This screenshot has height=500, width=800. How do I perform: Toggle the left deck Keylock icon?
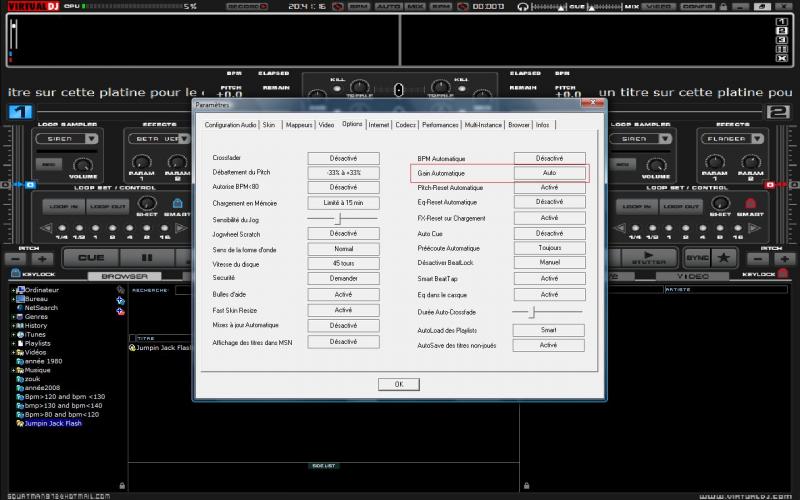pyautogui.click(x=15, y=273)
